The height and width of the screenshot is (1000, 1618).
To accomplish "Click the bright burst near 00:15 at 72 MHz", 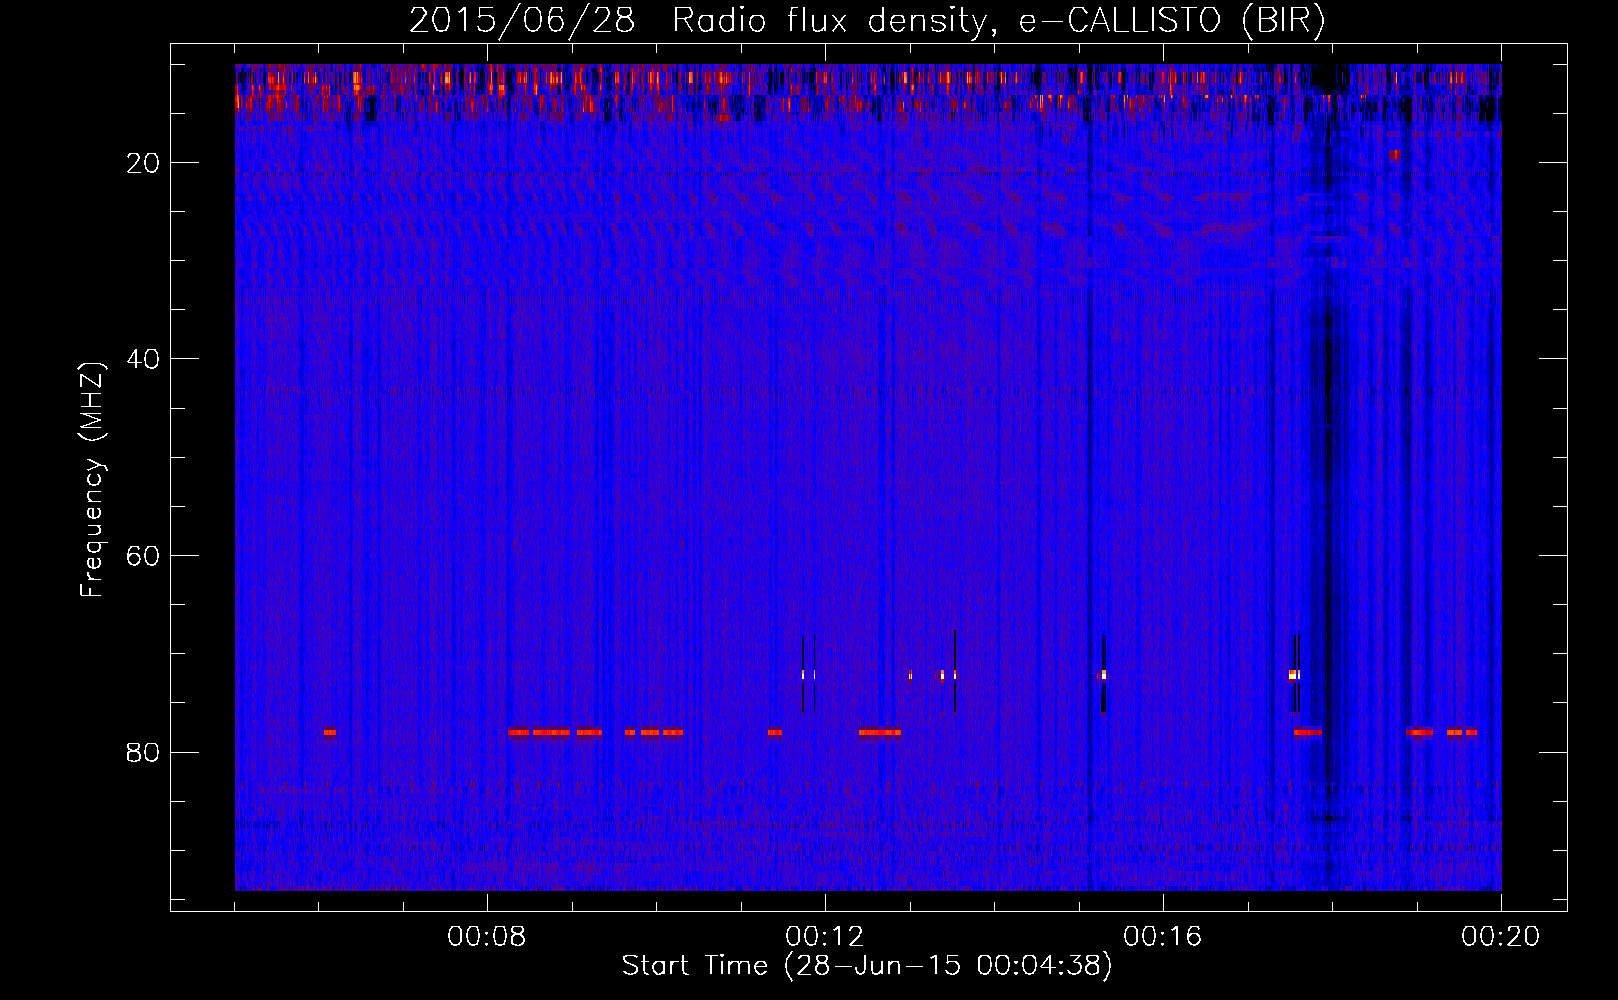I will point(1104,675).
